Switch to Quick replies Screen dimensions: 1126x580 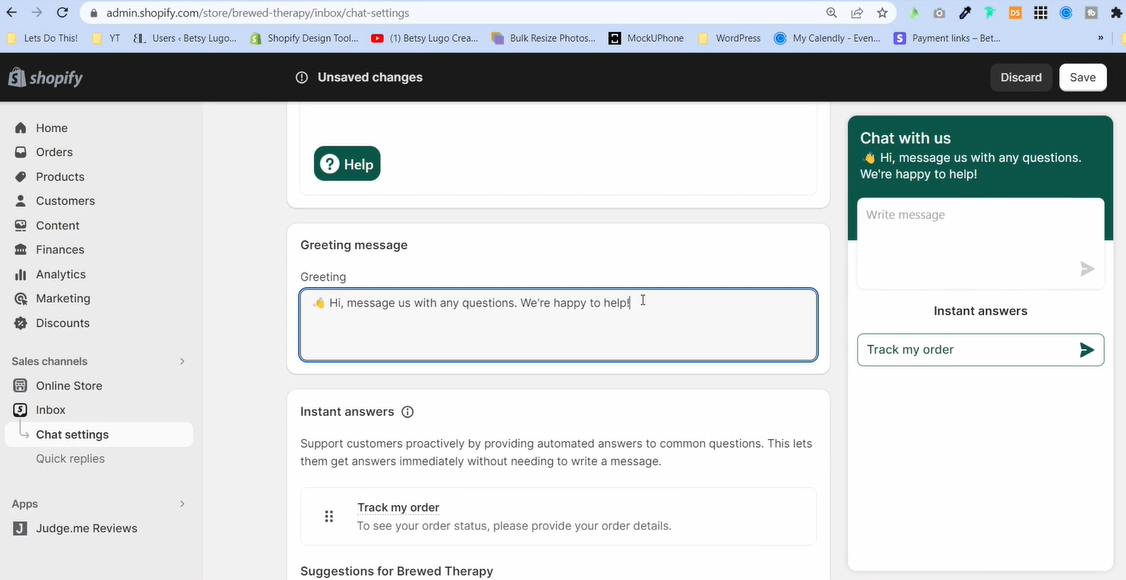tap(71, 458)
